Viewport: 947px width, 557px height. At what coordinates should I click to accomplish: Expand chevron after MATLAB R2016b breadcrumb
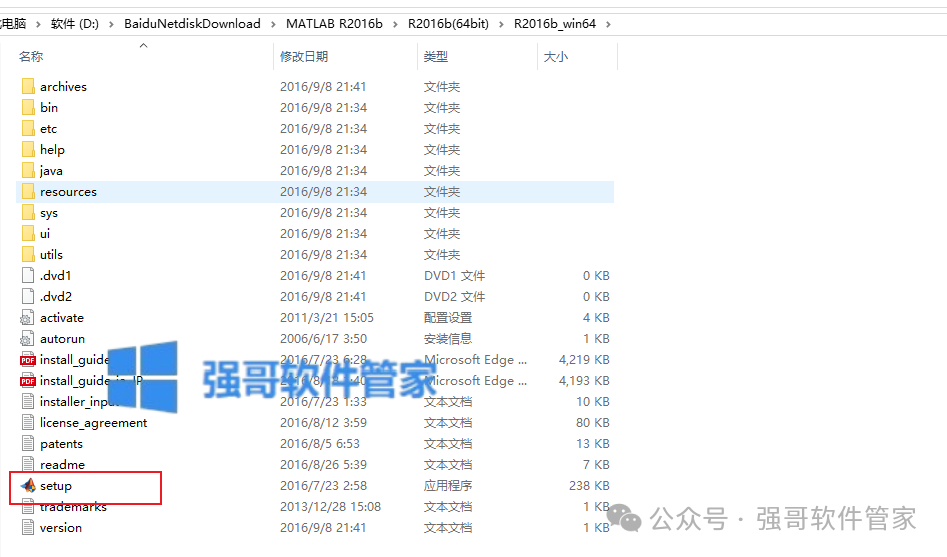click(x=396, y=24)
